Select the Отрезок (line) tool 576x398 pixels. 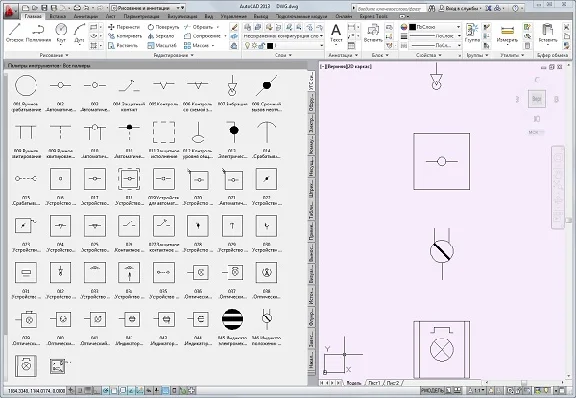tap(15, 32)
